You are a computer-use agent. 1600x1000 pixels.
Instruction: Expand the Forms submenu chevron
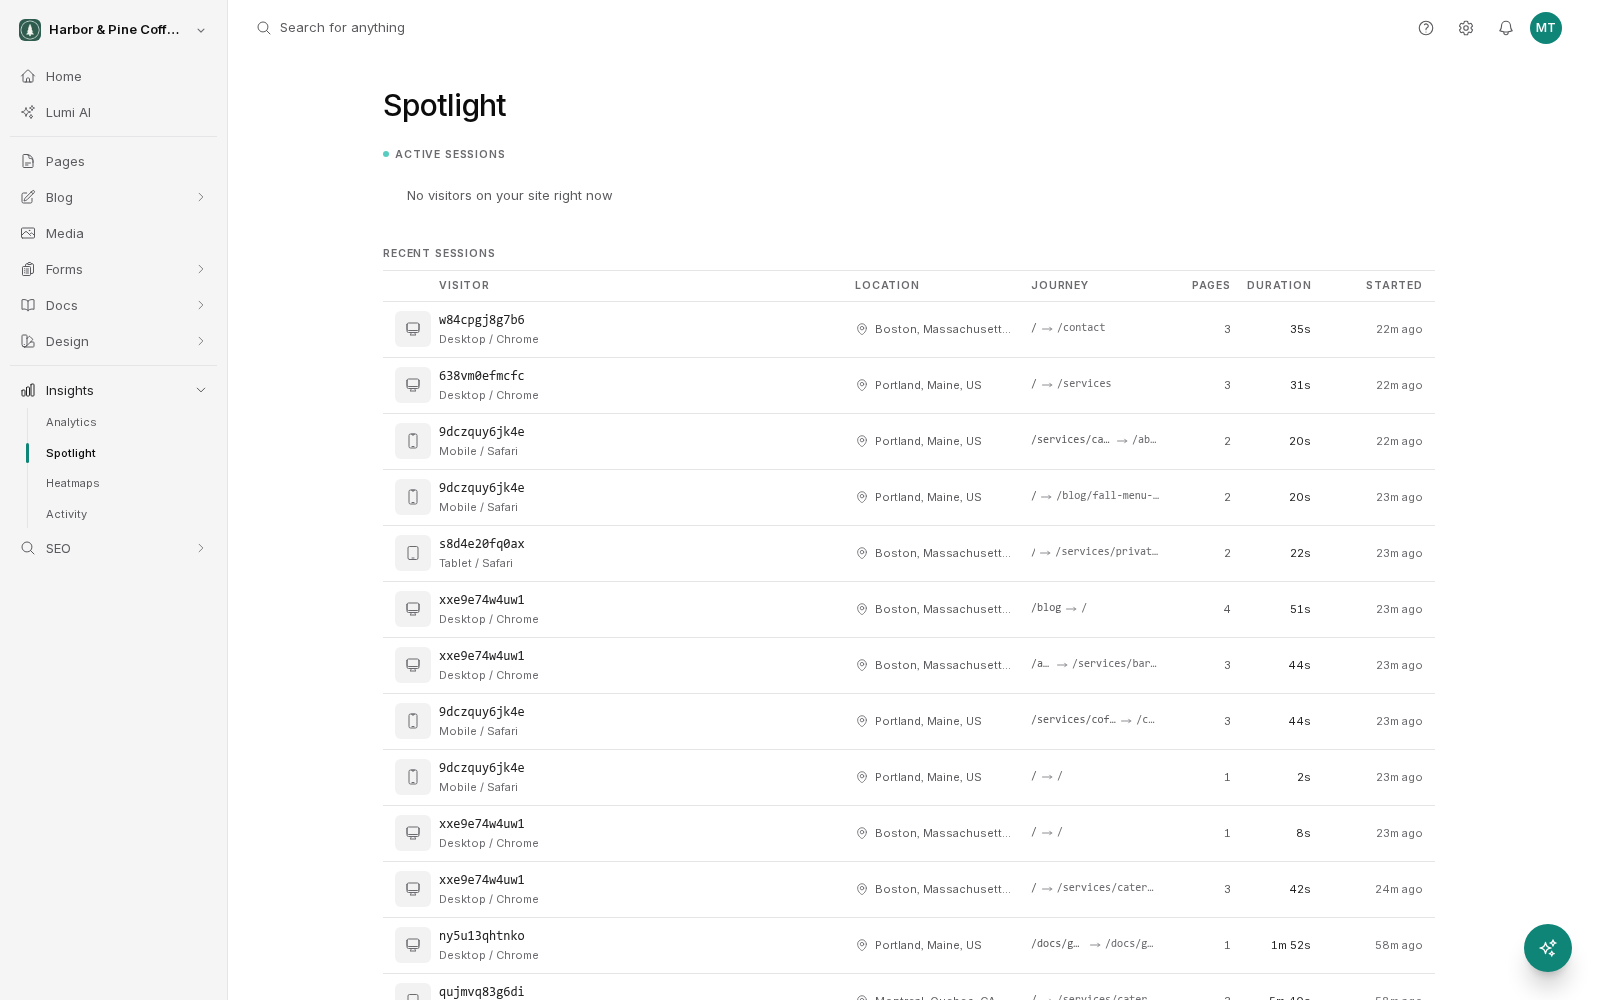tap(201, 269)
